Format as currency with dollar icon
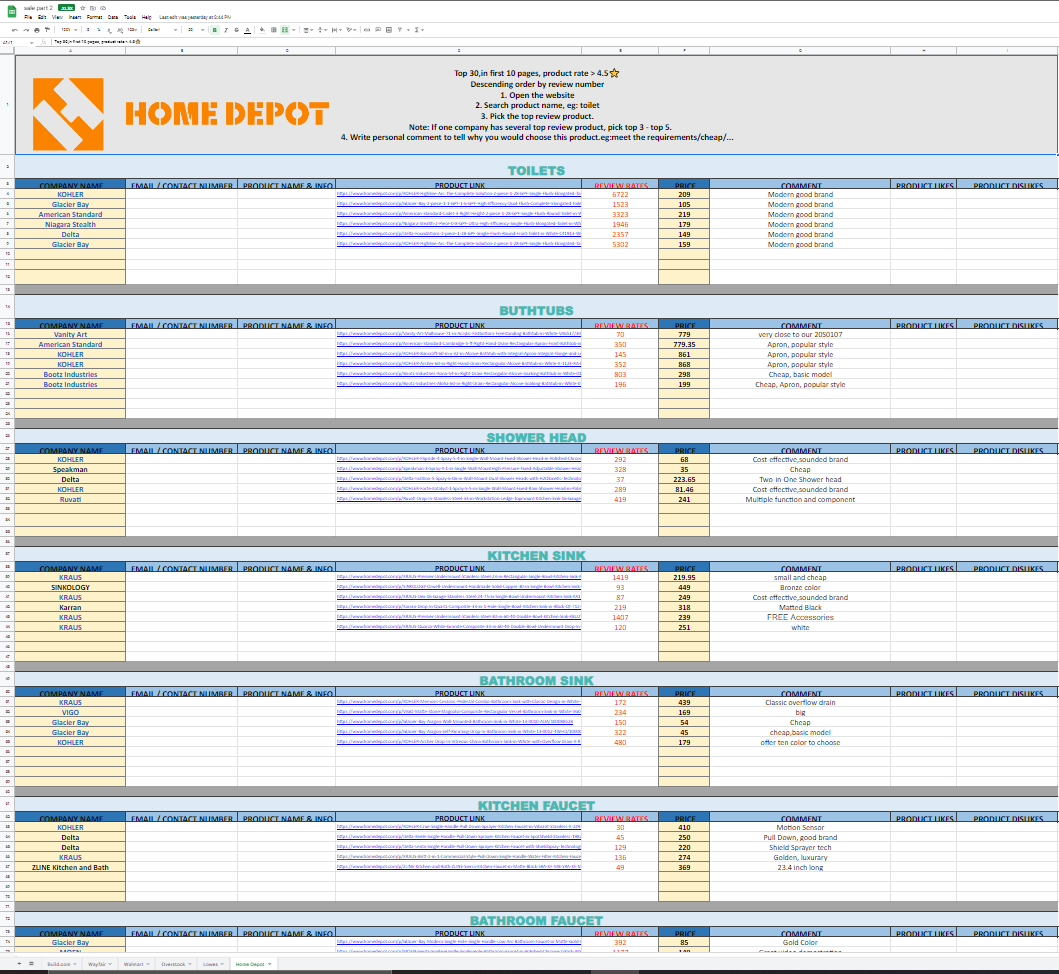 [x=88, y=30]
